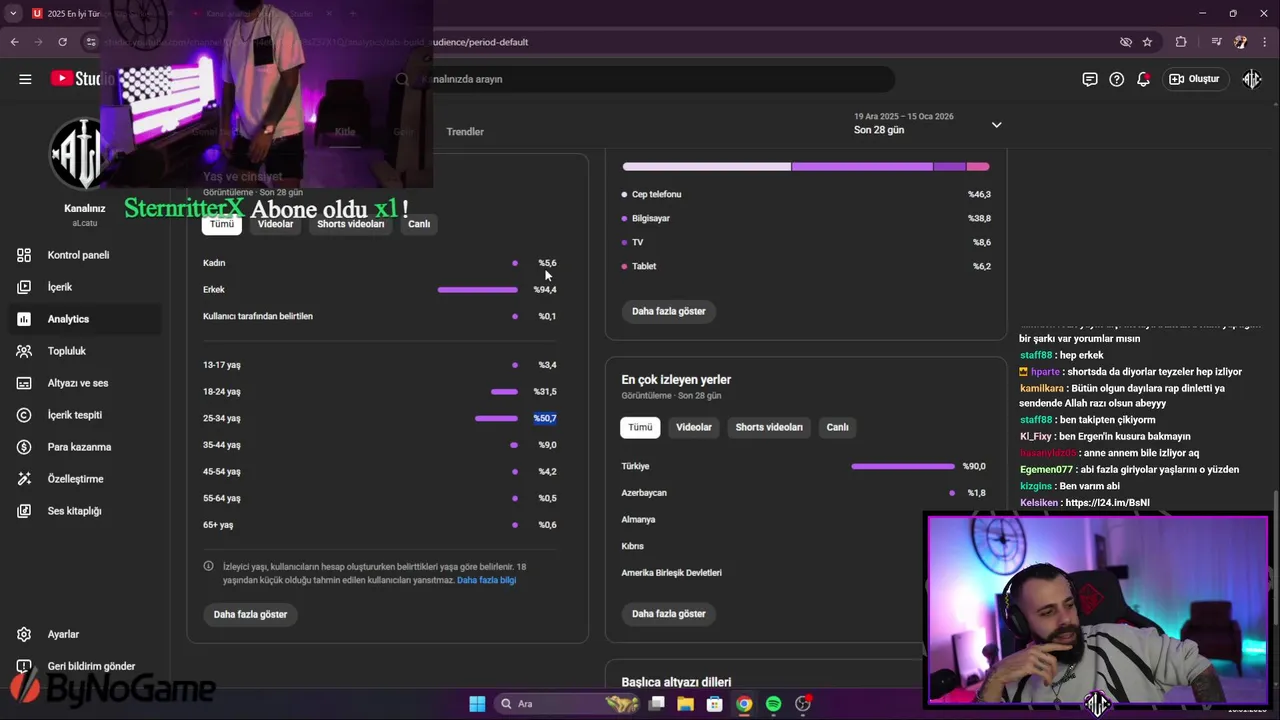Screen dimensions: 1280x720
Task: Bookmark this page with the star icon
Action: pos(1148,42)
